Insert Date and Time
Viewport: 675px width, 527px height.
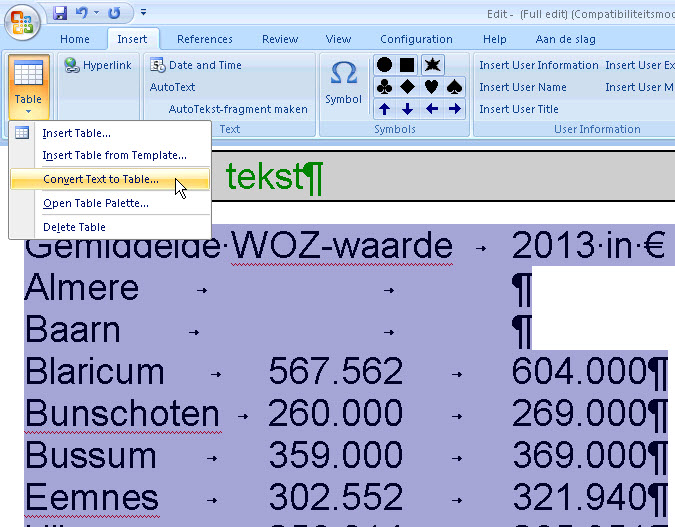196,65
